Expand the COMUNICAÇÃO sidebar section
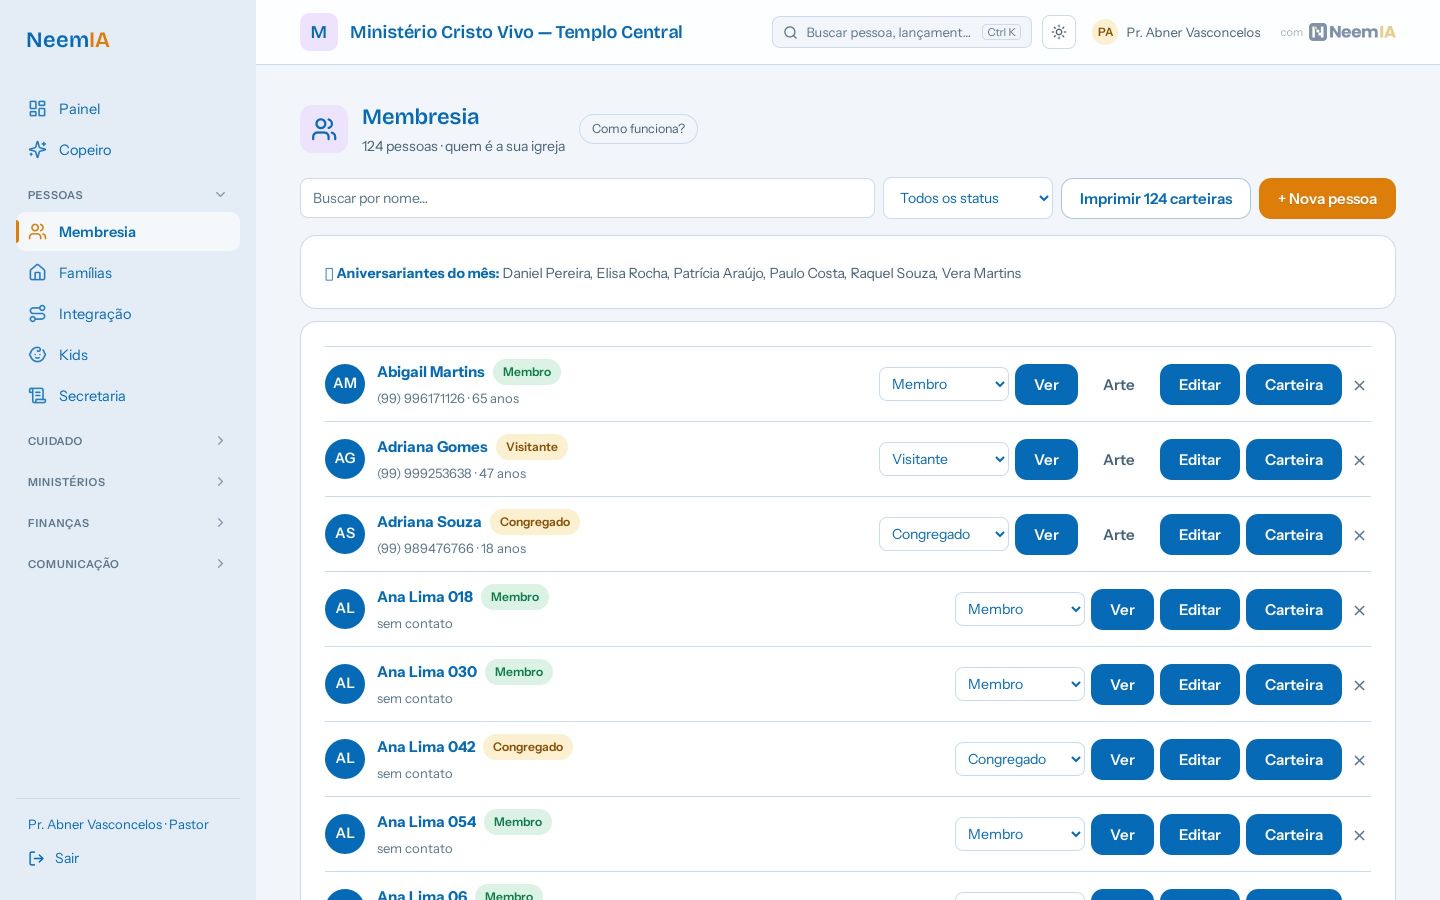The width and height of the screenshot is (1440, 900). [x=128, y=564]
